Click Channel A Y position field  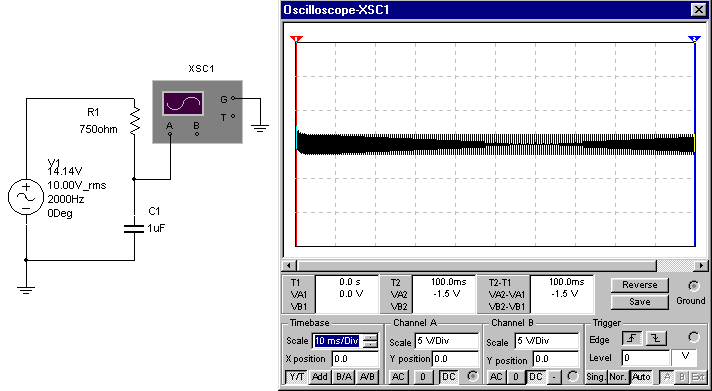click(x=455, y=359)
